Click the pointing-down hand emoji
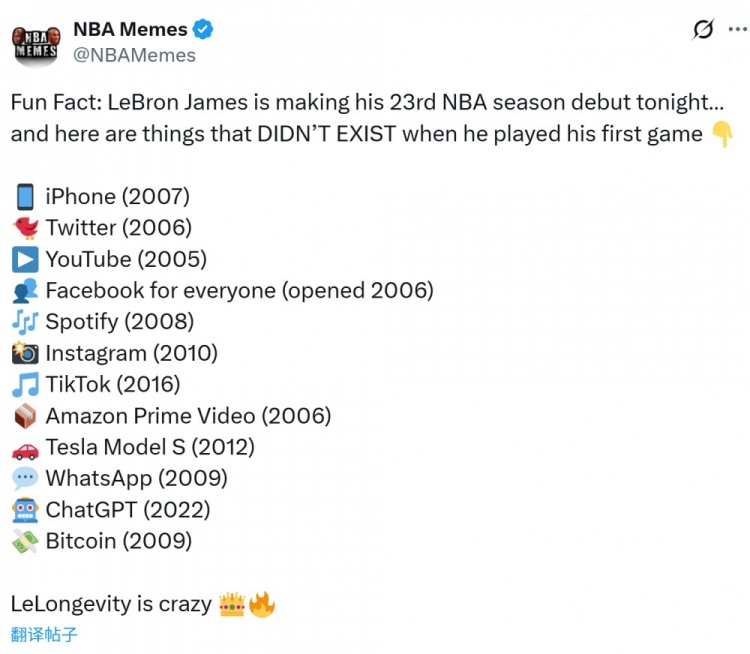The width and height of the screenshot is (750, 654). [722, 134]
